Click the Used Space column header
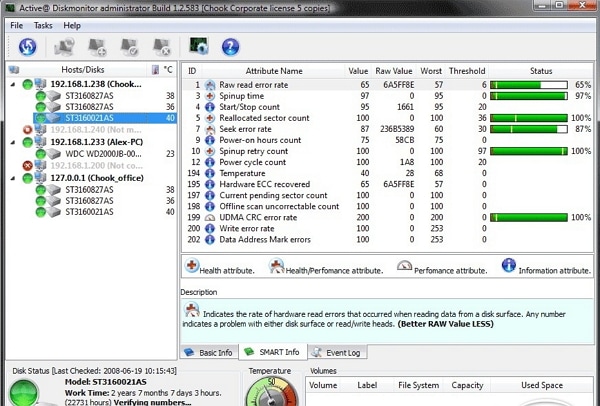The image size is (600, 406). tap(541, 385)
